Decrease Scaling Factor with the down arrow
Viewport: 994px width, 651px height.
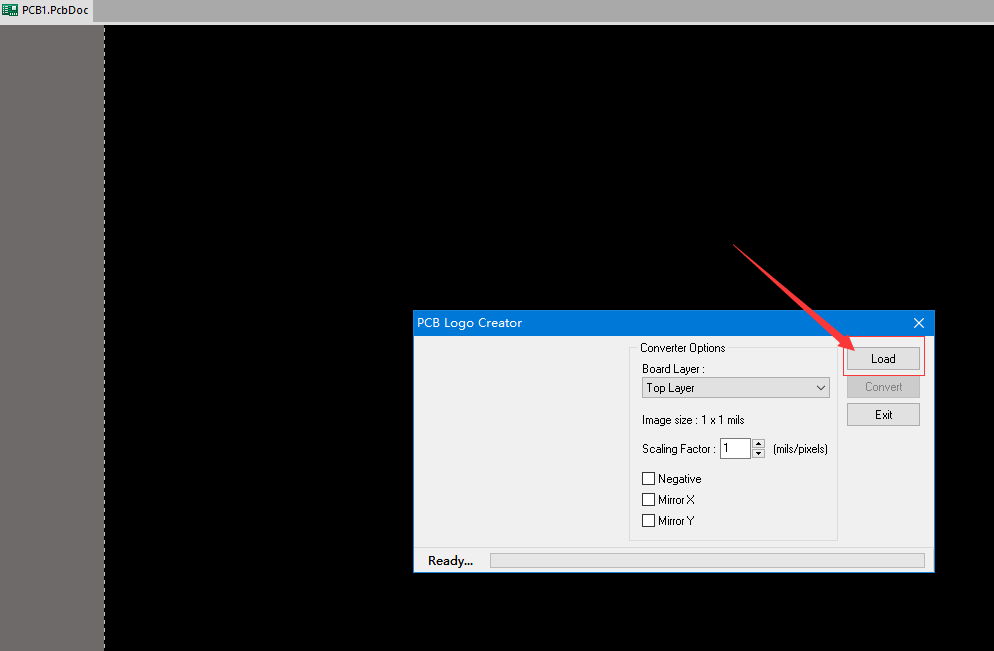pyautogui.click(x=758, y=453)
